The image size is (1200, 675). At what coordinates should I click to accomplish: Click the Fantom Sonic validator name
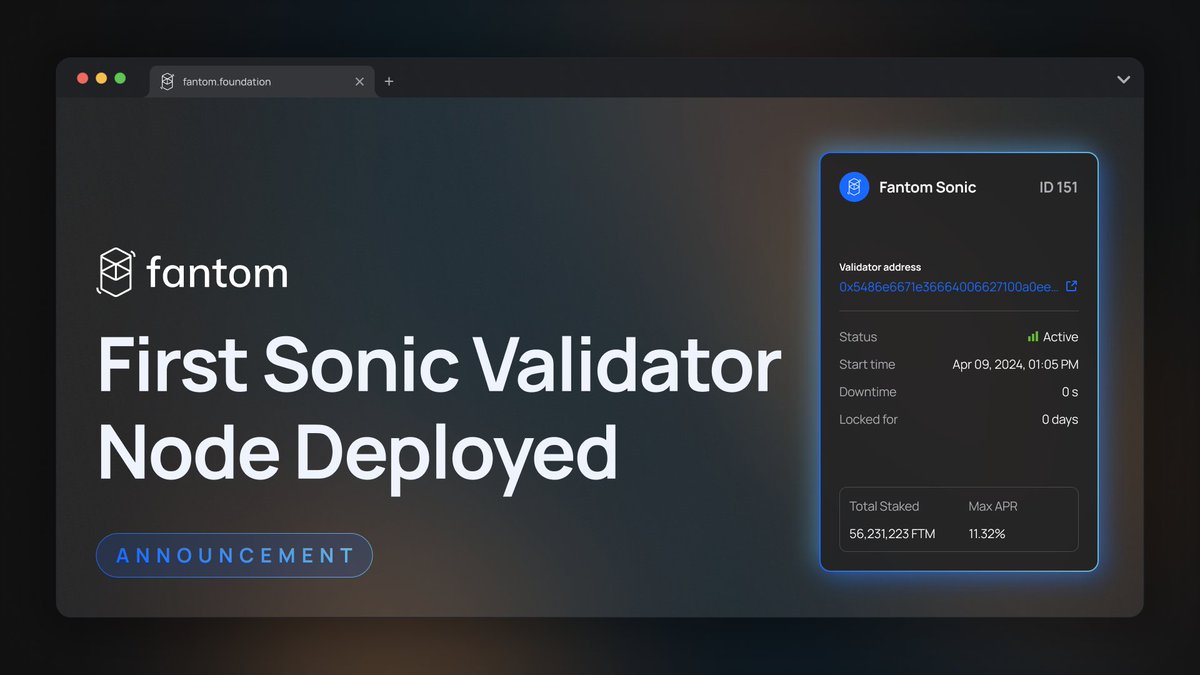[x=927, y=187]
